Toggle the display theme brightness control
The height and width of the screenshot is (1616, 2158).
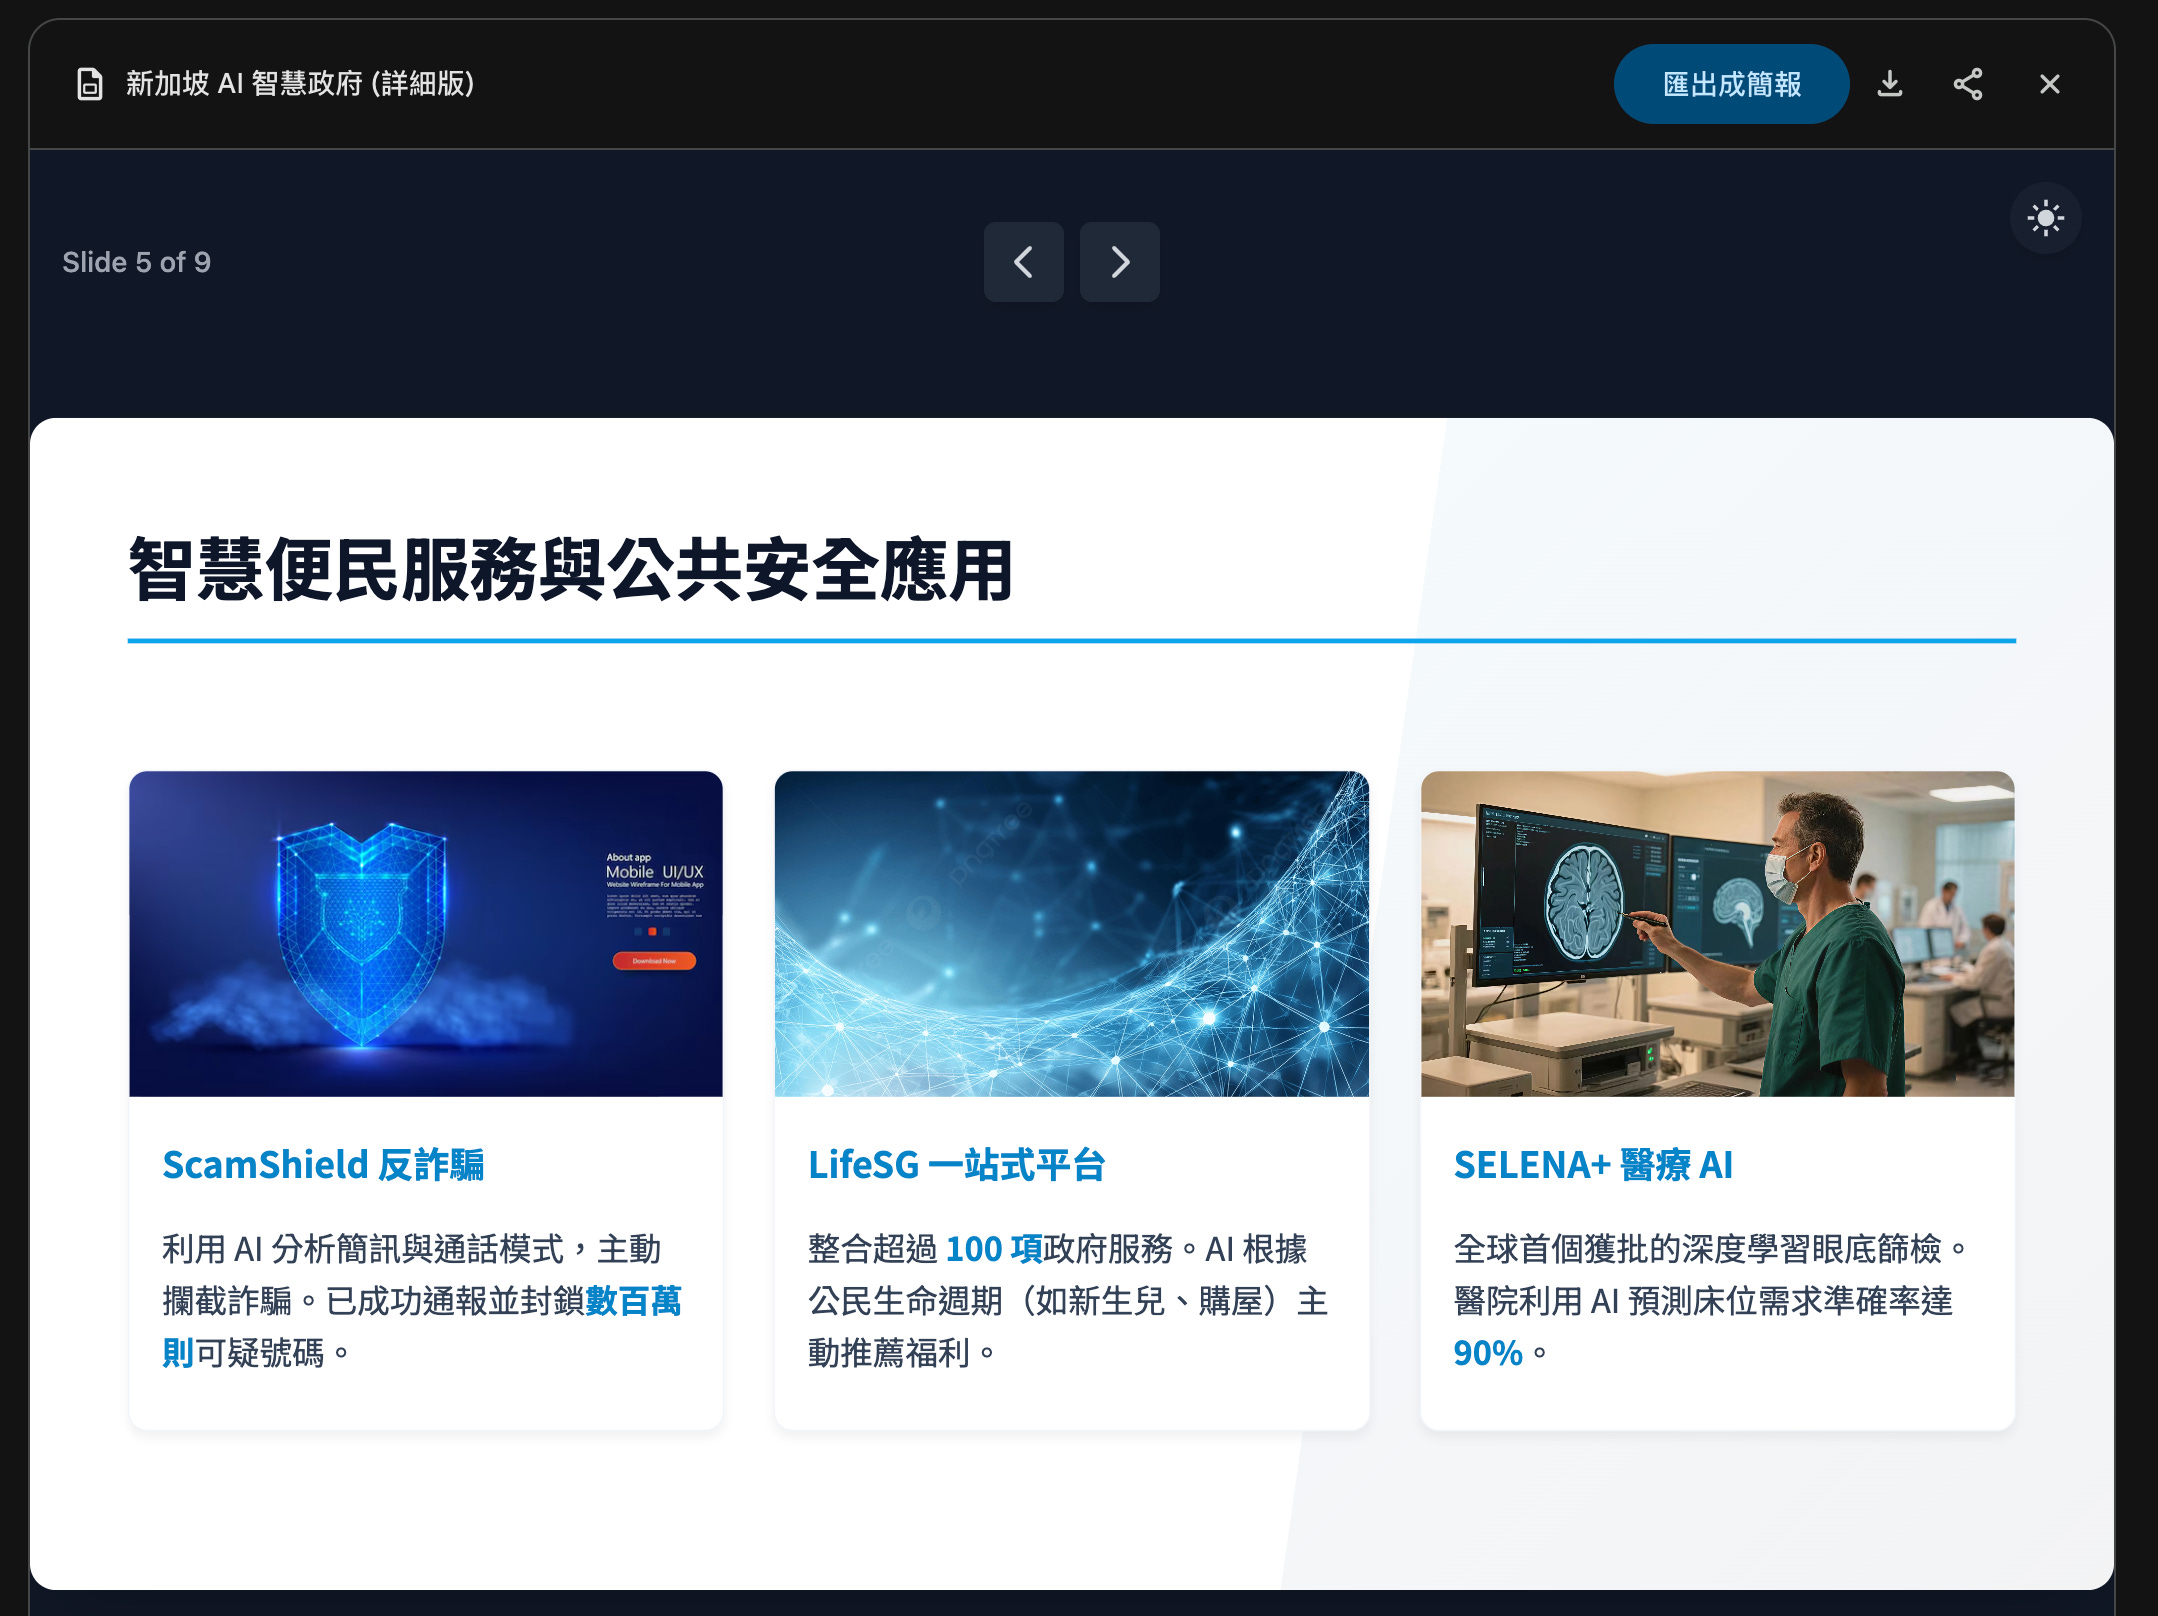(2046, 217)
